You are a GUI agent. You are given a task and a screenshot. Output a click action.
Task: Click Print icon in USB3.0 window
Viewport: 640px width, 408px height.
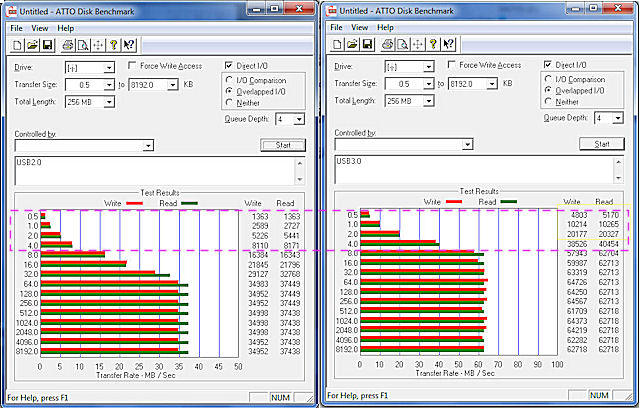coord(387,44)
